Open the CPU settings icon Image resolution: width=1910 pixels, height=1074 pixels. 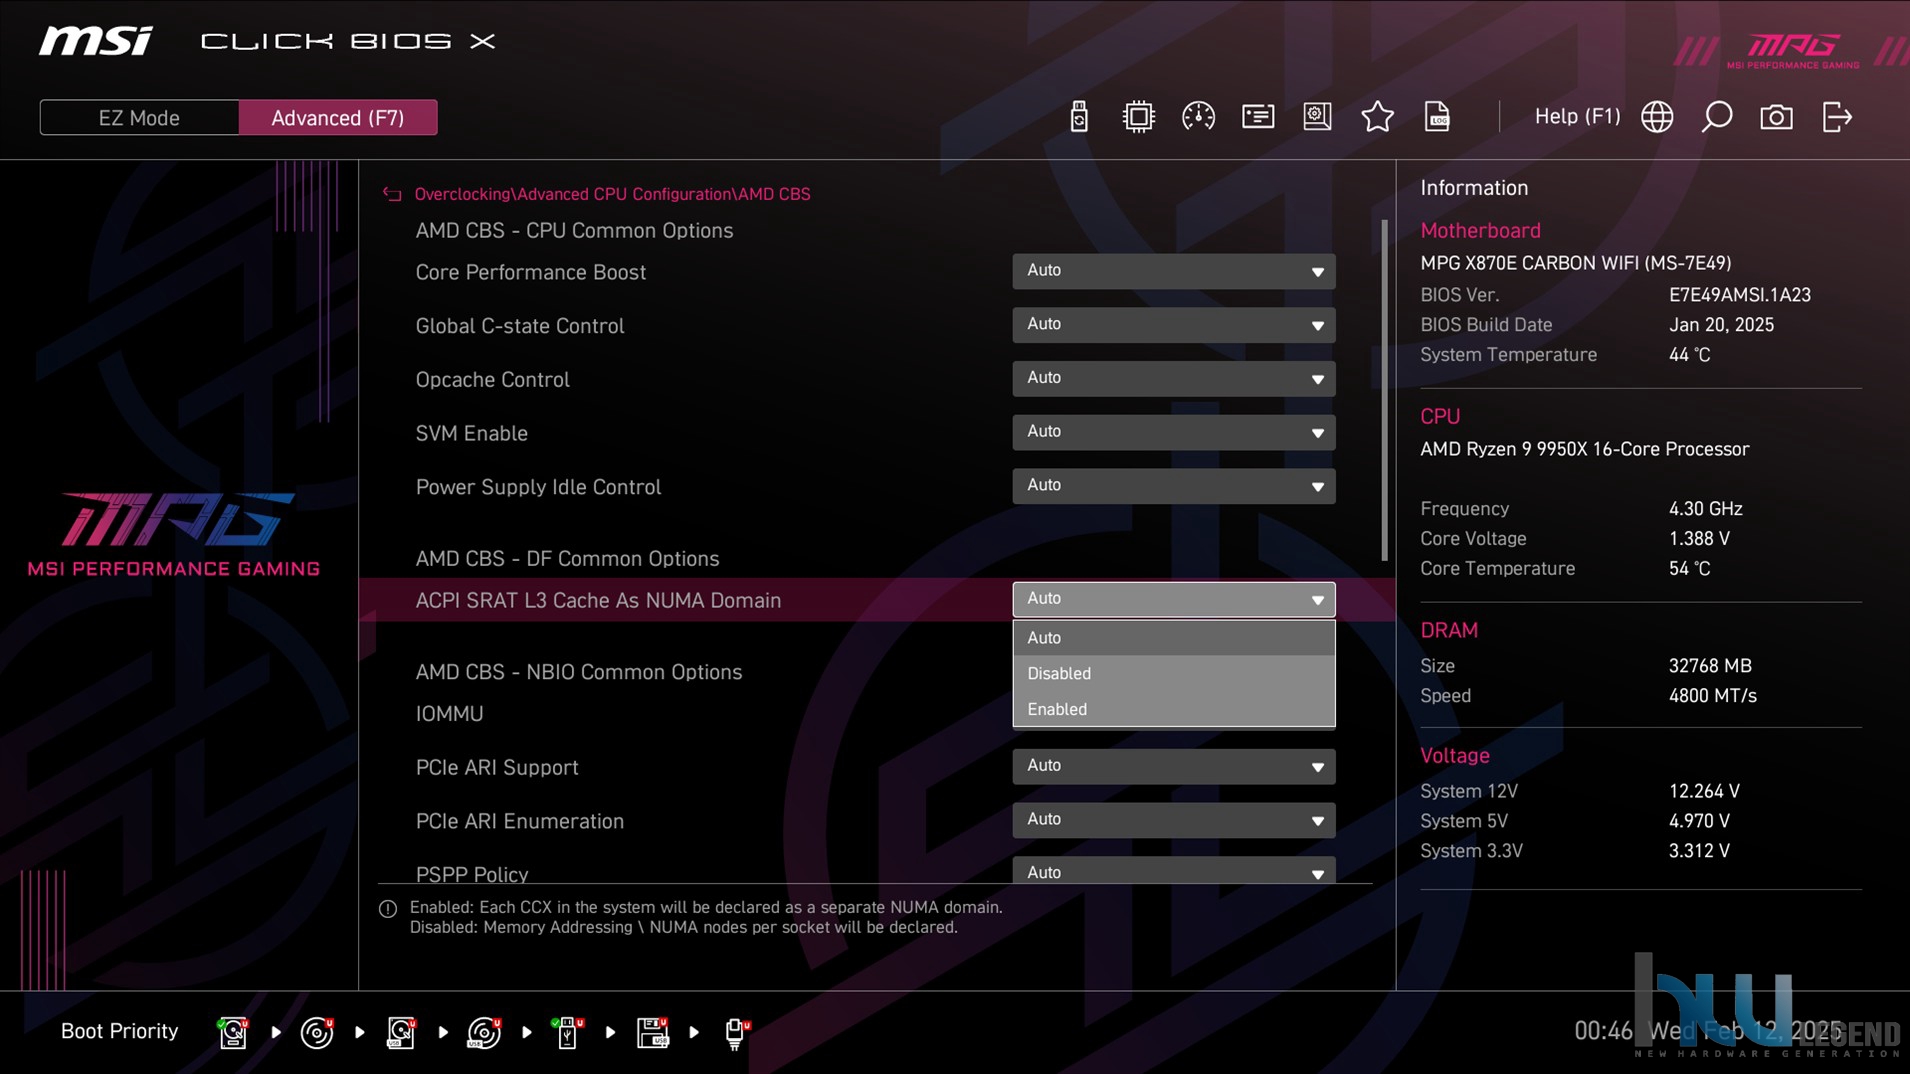(1138, 117)
